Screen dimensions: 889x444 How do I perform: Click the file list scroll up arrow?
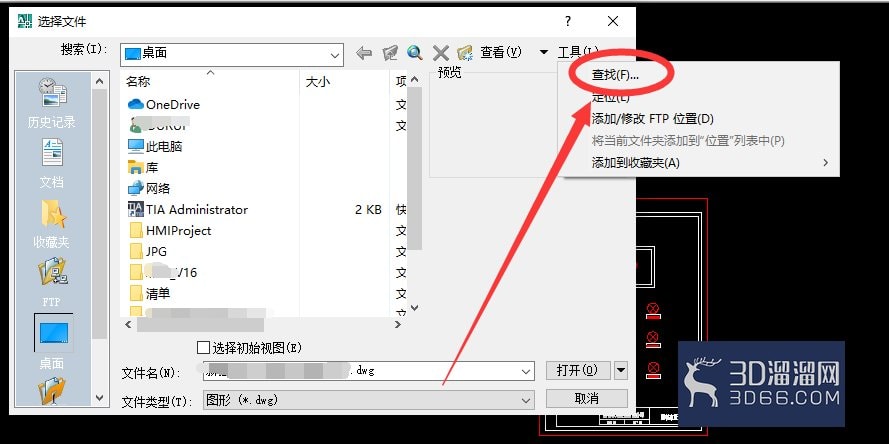pos(414,80)
